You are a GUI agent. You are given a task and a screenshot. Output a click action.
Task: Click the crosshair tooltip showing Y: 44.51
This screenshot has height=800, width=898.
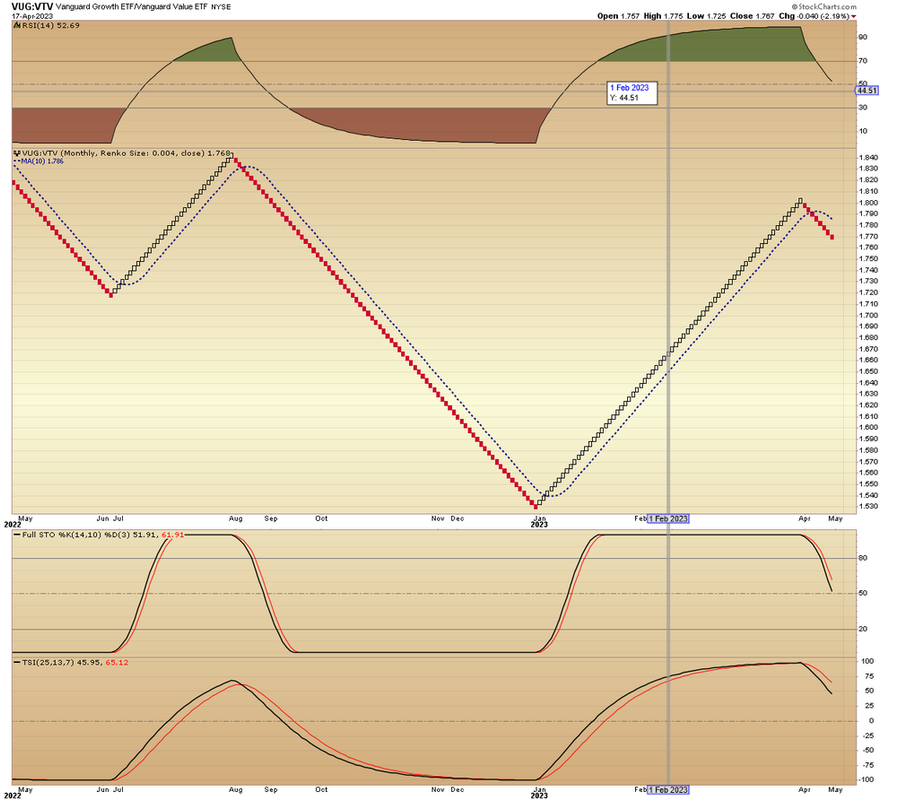point(632,93)
